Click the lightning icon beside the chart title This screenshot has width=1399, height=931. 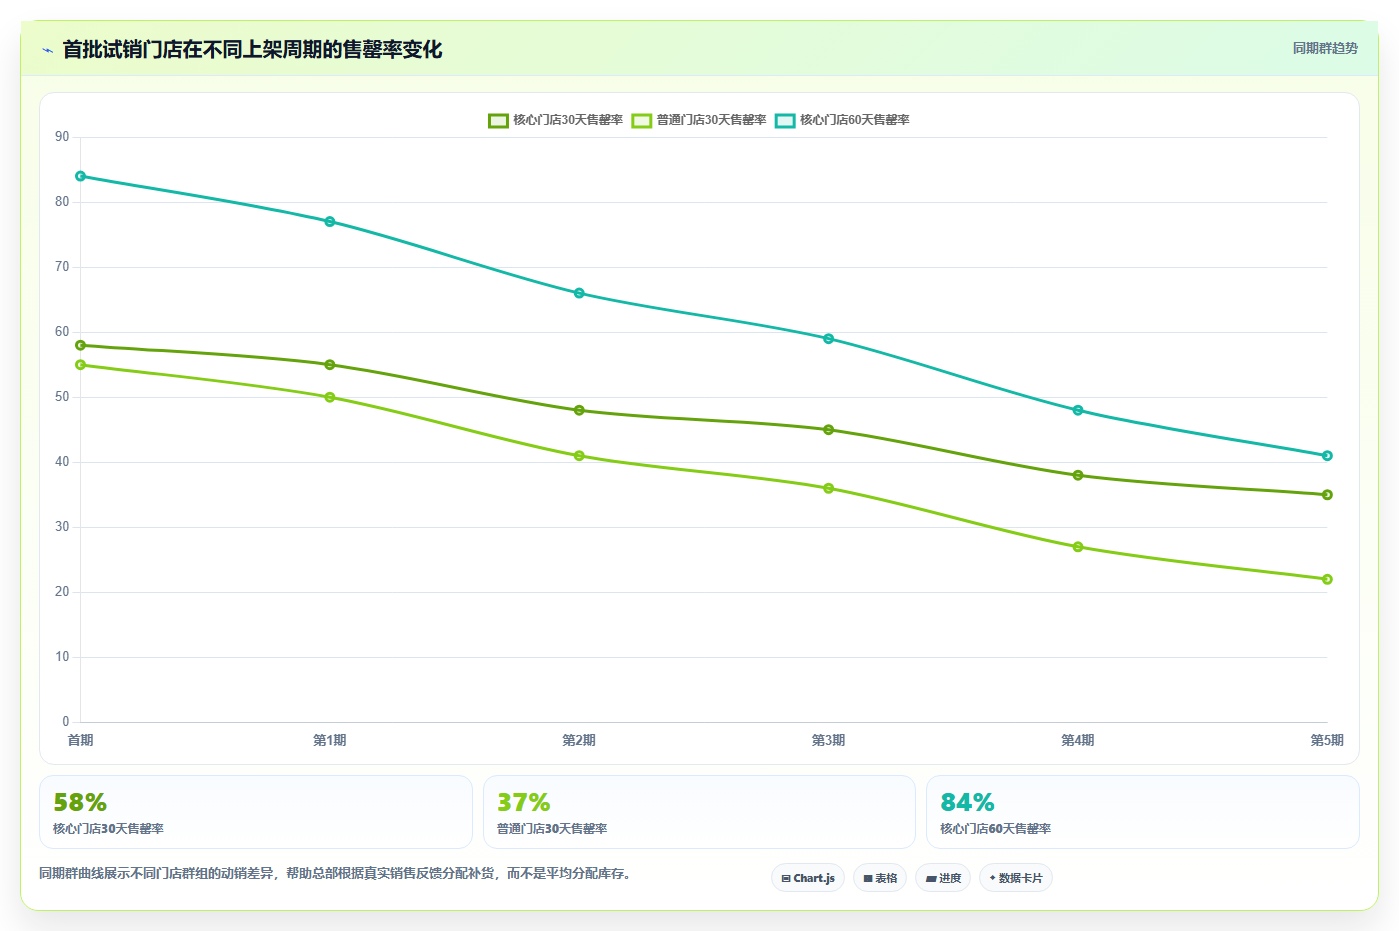47,50
